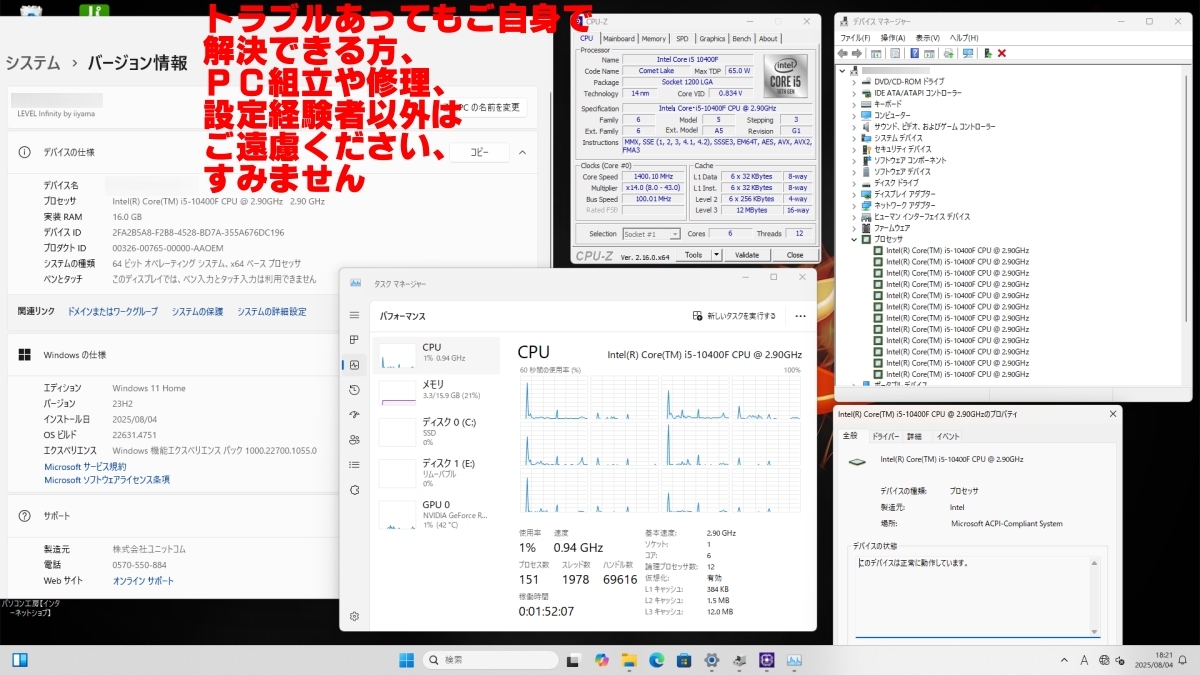The height and width of the screenshot is (675, 1200).
Task: Open Task Manager icon on taskbar
Action: tap(794, 660)
